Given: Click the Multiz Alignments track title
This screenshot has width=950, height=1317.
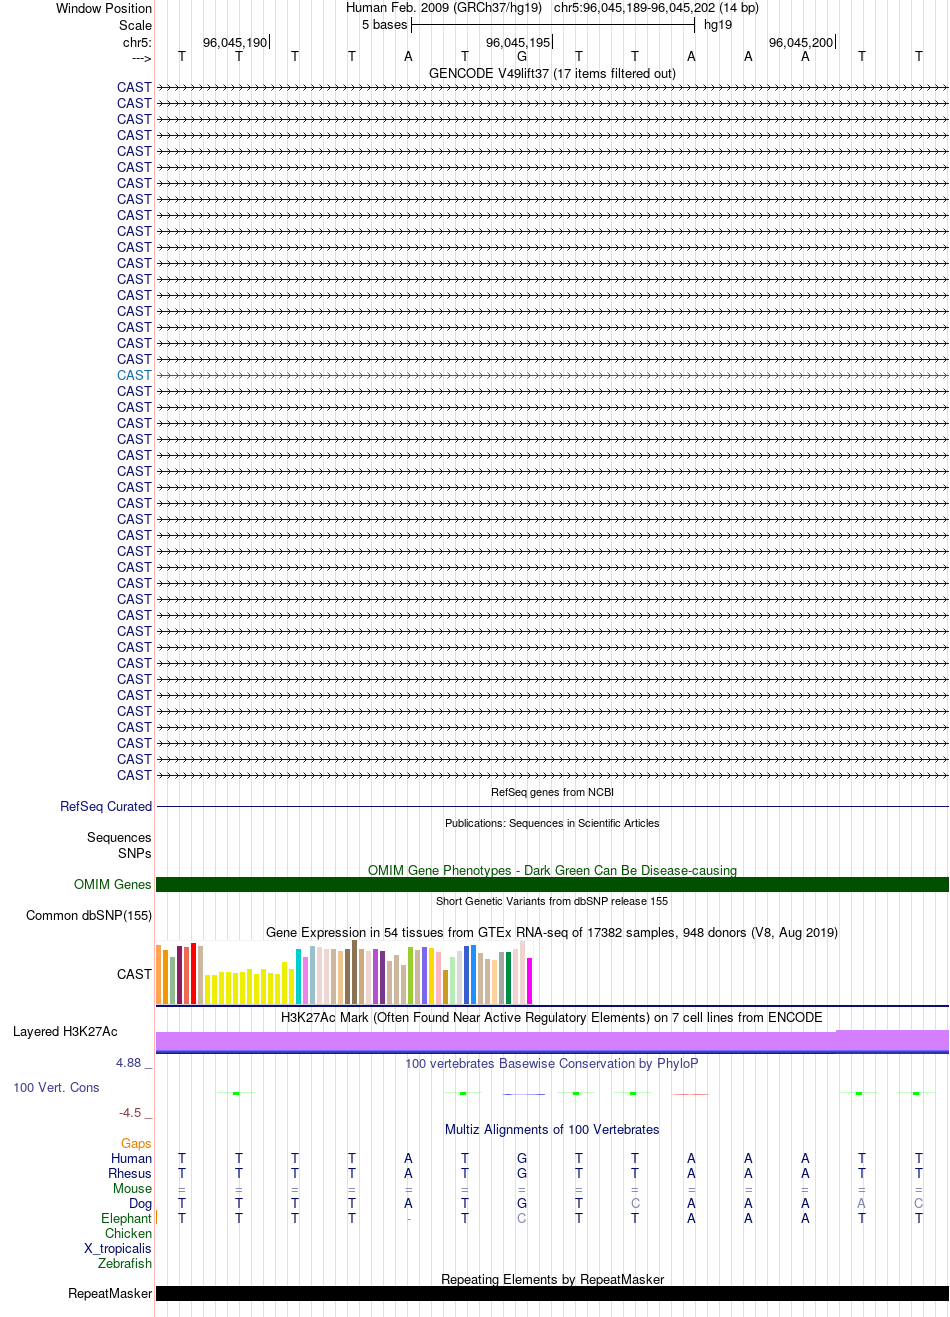Looking at the screenshot, I should pos(552,1129).
